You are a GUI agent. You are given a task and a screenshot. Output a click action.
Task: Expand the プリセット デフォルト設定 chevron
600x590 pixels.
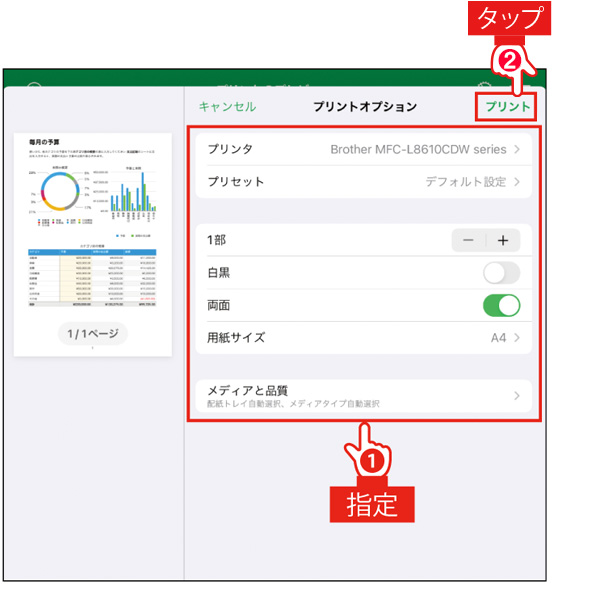pyautogui.click(x=517, y=182)
